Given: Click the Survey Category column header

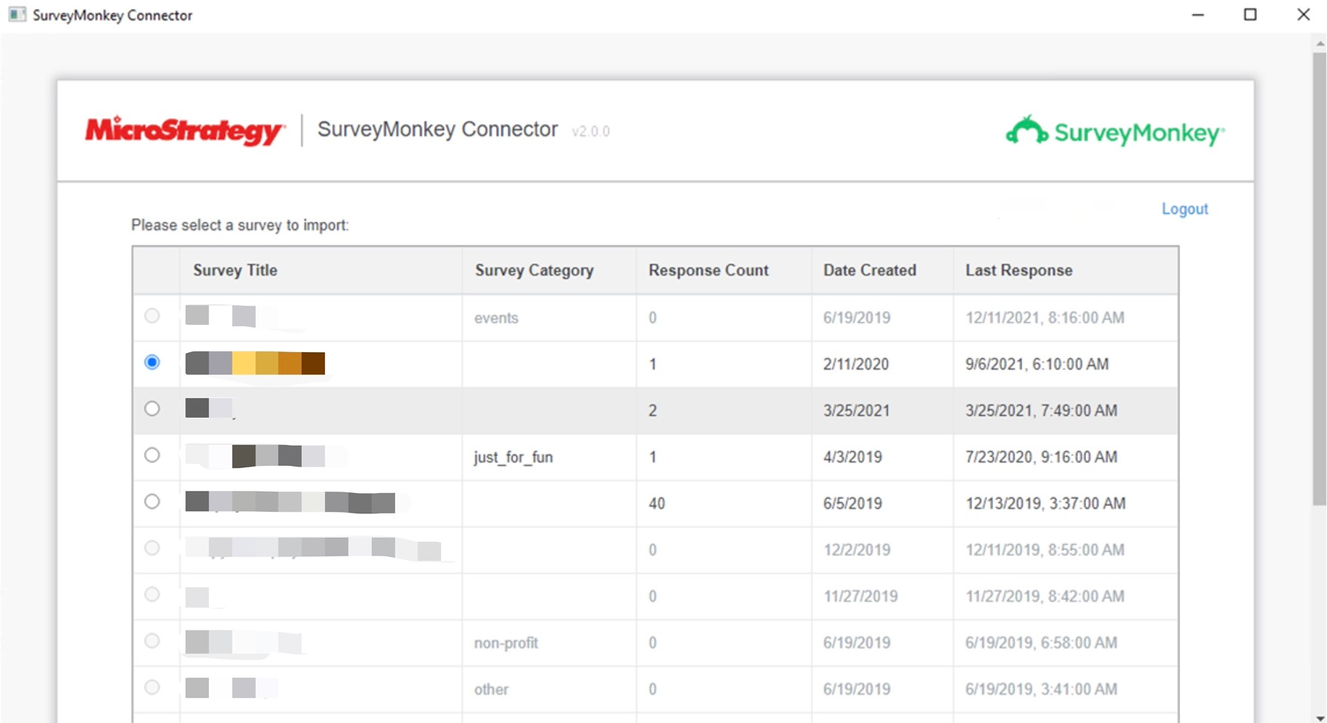Looking at the screenshot, I should click(x=534, y=270).
